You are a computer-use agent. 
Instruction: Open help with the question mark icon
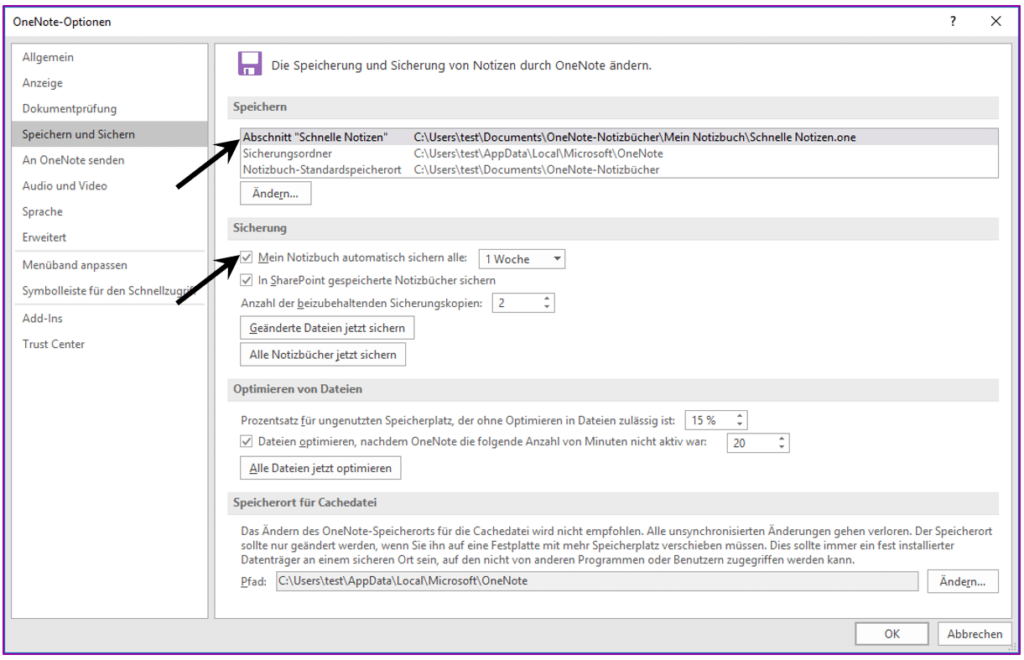[x=953, y=22]
